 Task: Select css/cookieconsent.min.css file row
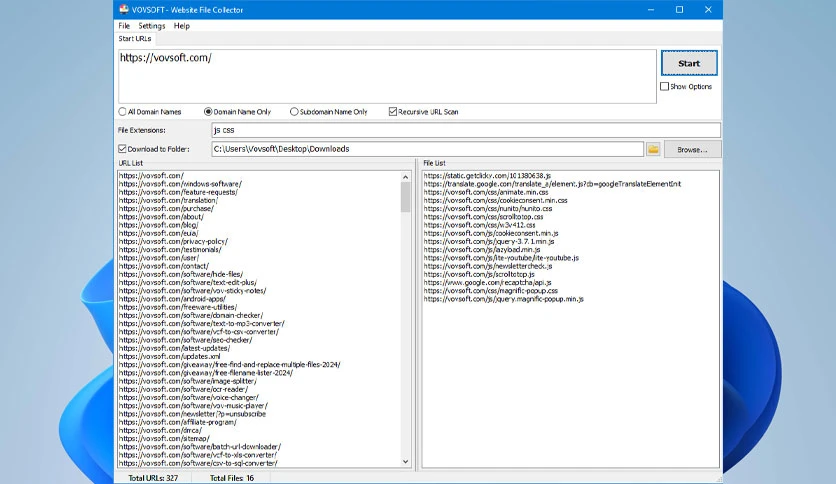tap(496, 200)
